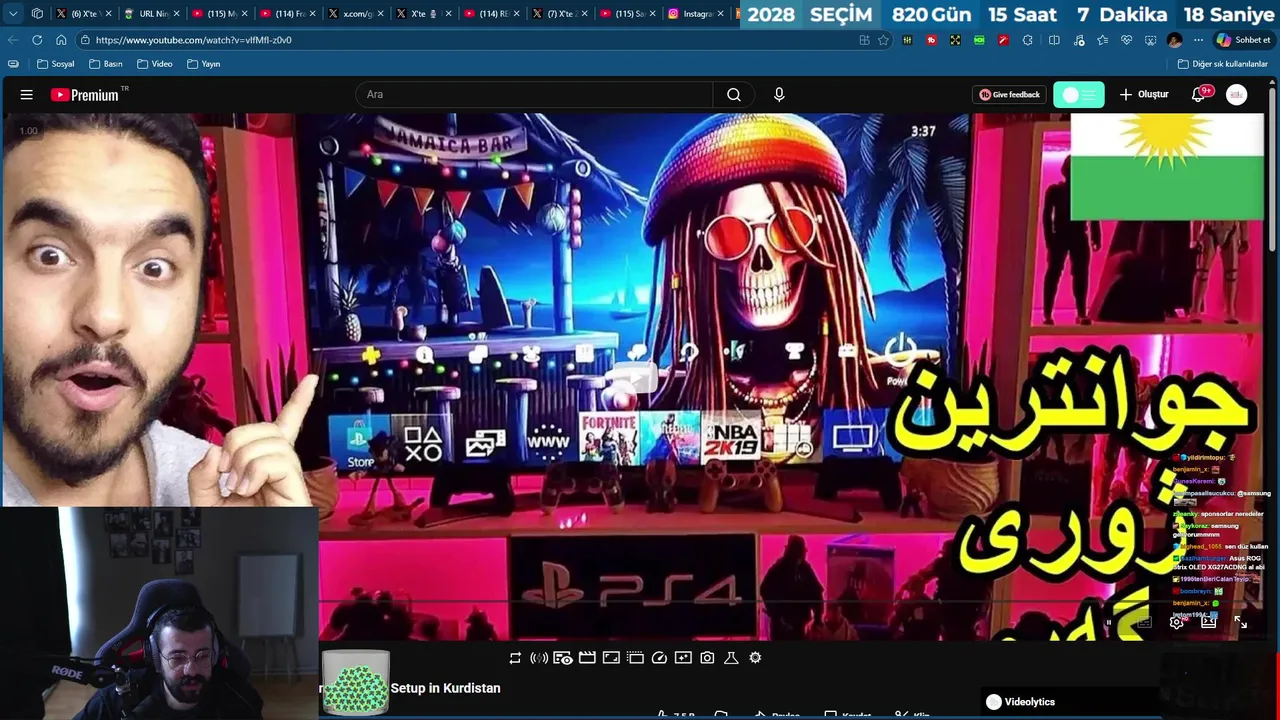The height and width of the screenshot is (720, 1280).
Task: Toggle split screen view in browser
Action: pyautogui.click(x=1054, y=40)
